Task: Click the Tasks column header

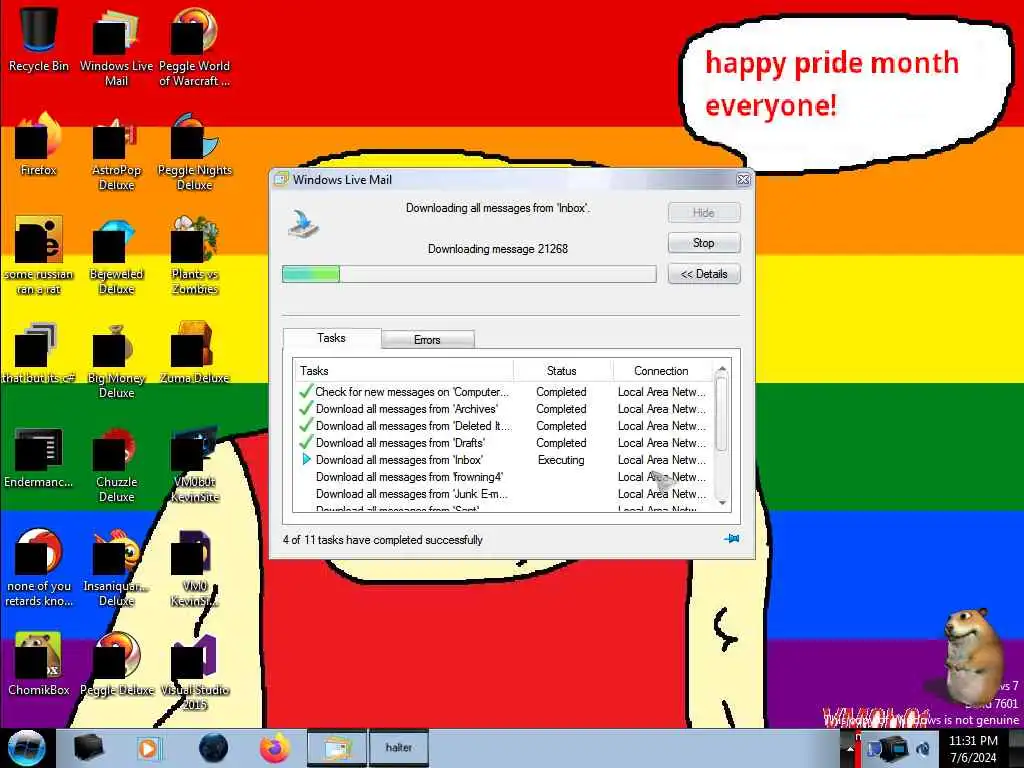Action: tap(404, 371)
